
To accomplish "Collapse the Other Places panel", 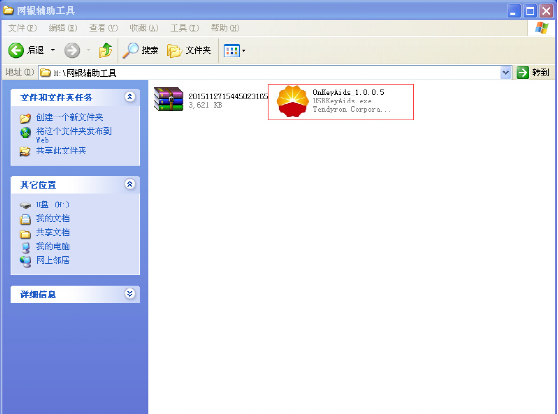I will point(130,184).
